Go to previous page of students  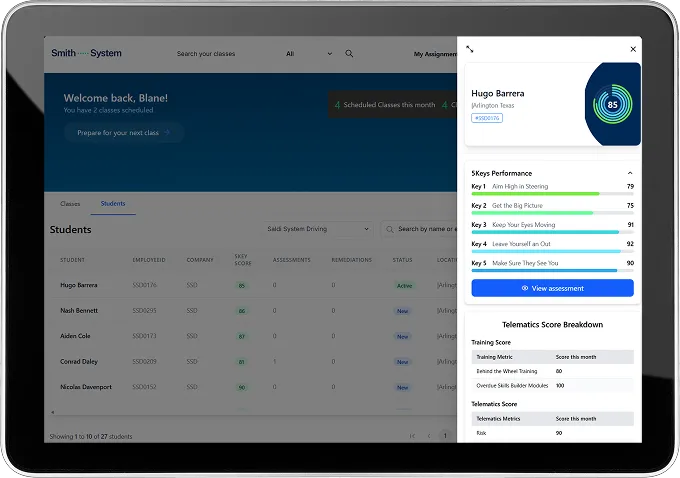point(429,436)
